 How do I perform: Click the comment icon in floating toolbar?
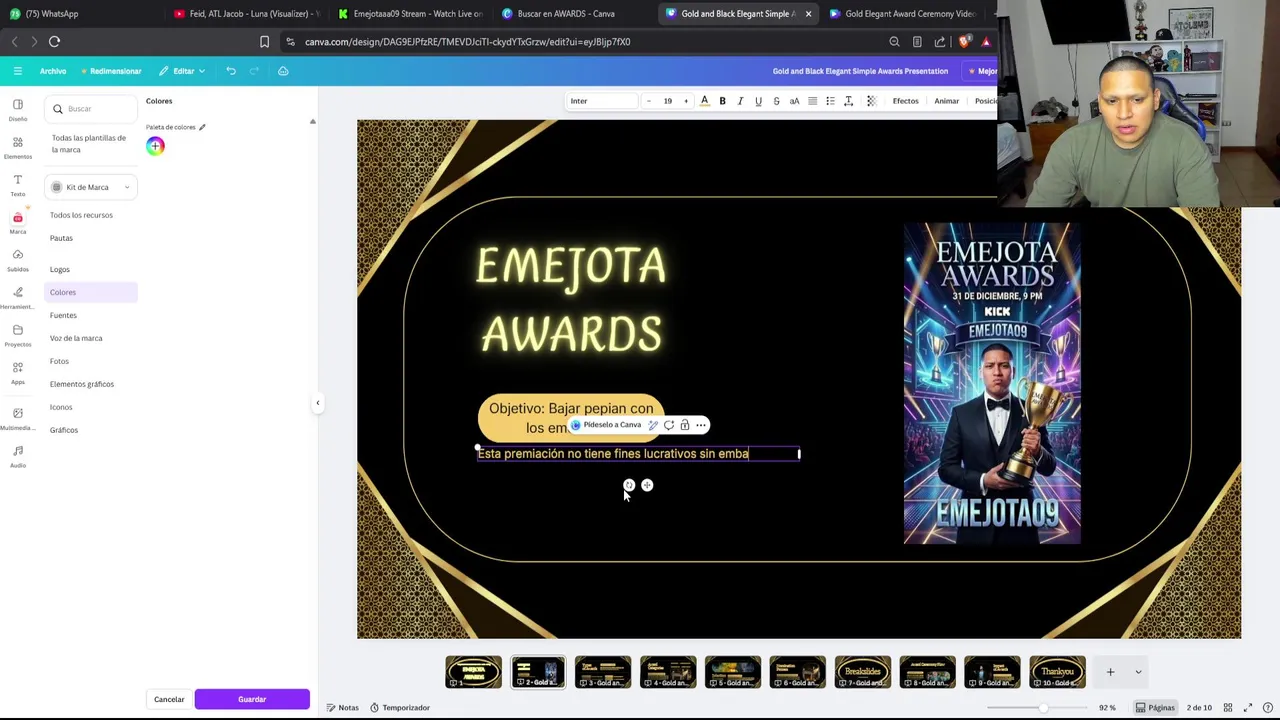pos(669,425)
